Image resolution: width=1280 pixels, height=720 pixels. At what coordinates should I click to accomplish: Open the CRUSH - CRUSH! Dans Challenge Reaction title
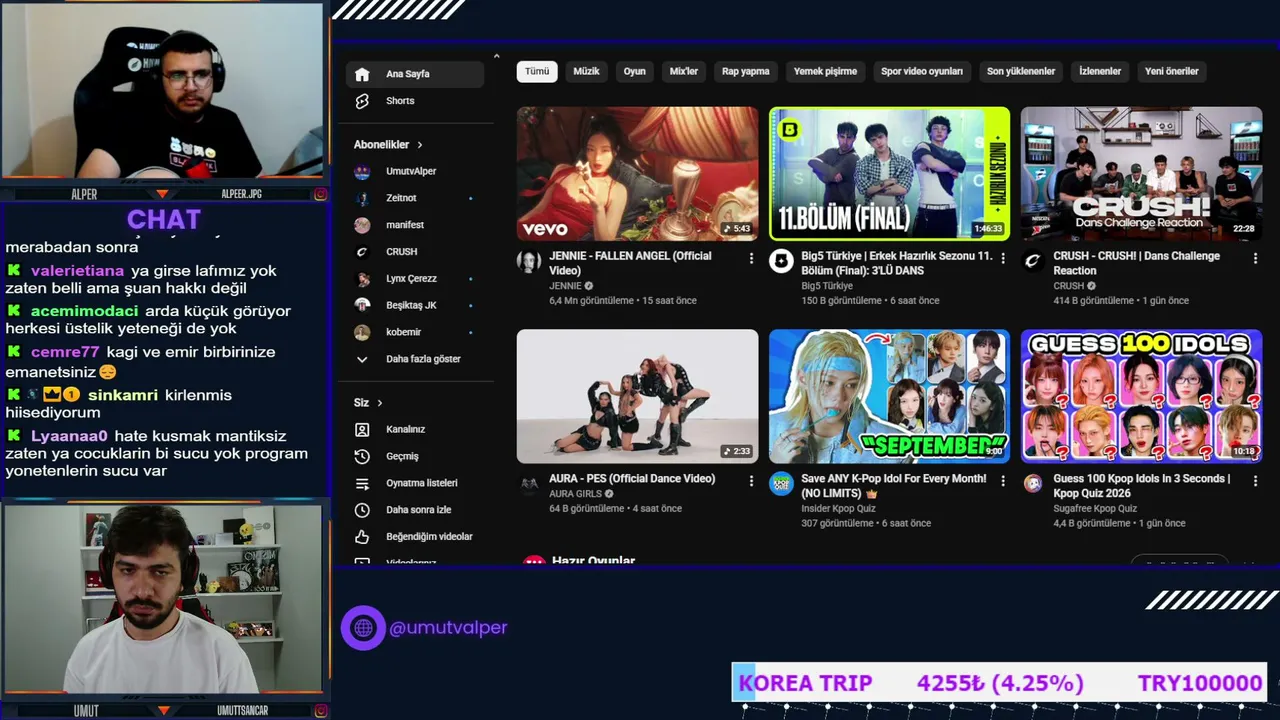click(1136, 263)
